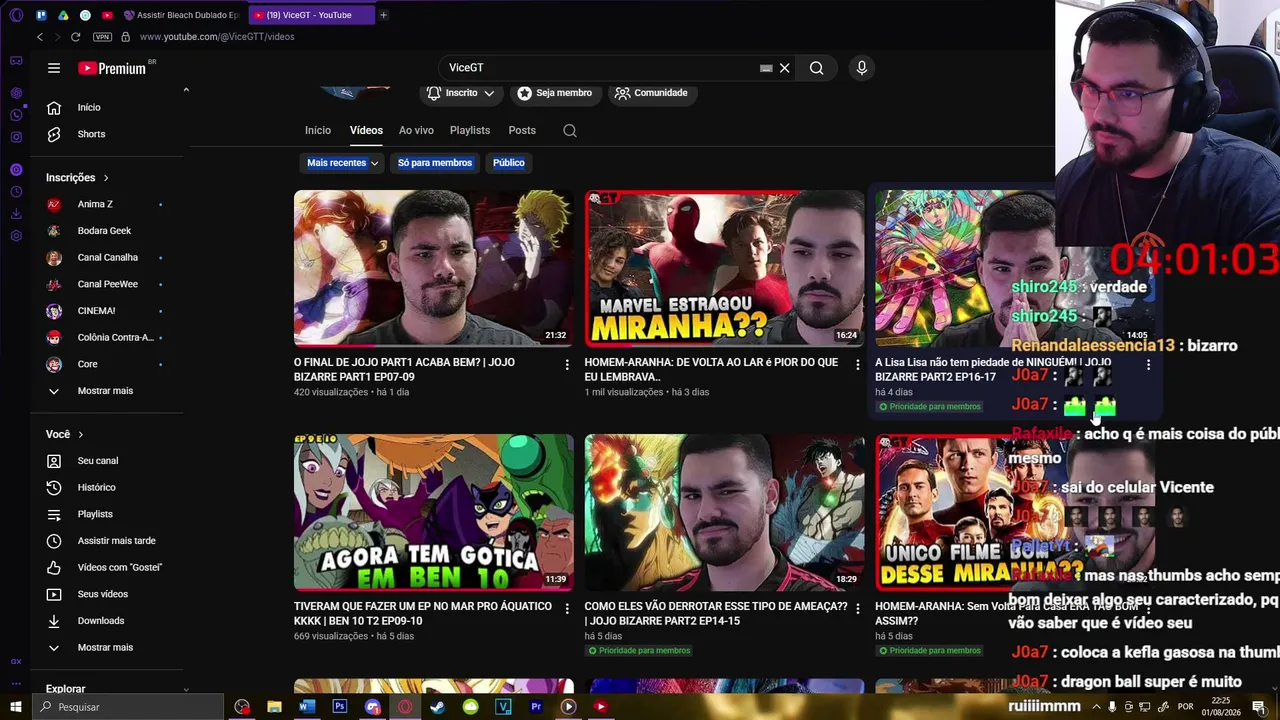This screenshot has width=1280, height=720.
Task: Open the Windows Start menu
Action: coord(16,707)
